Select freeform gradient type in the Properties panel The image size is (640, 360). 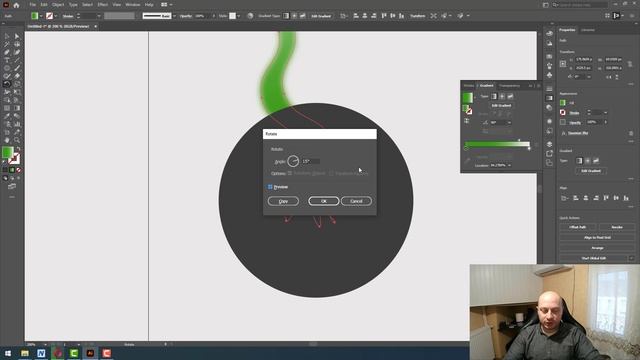(x=596, y=161)
